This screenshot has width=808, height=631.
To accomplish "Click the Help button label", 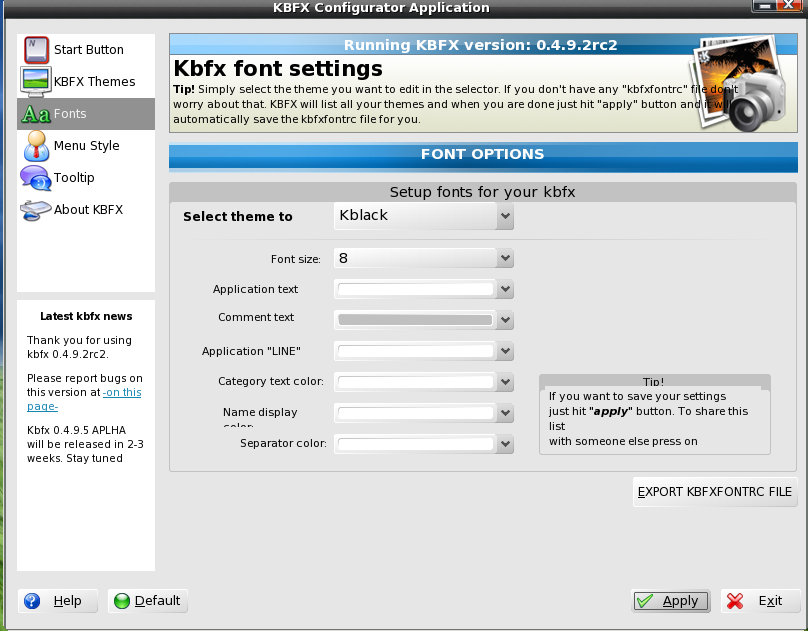I will 68,601.
